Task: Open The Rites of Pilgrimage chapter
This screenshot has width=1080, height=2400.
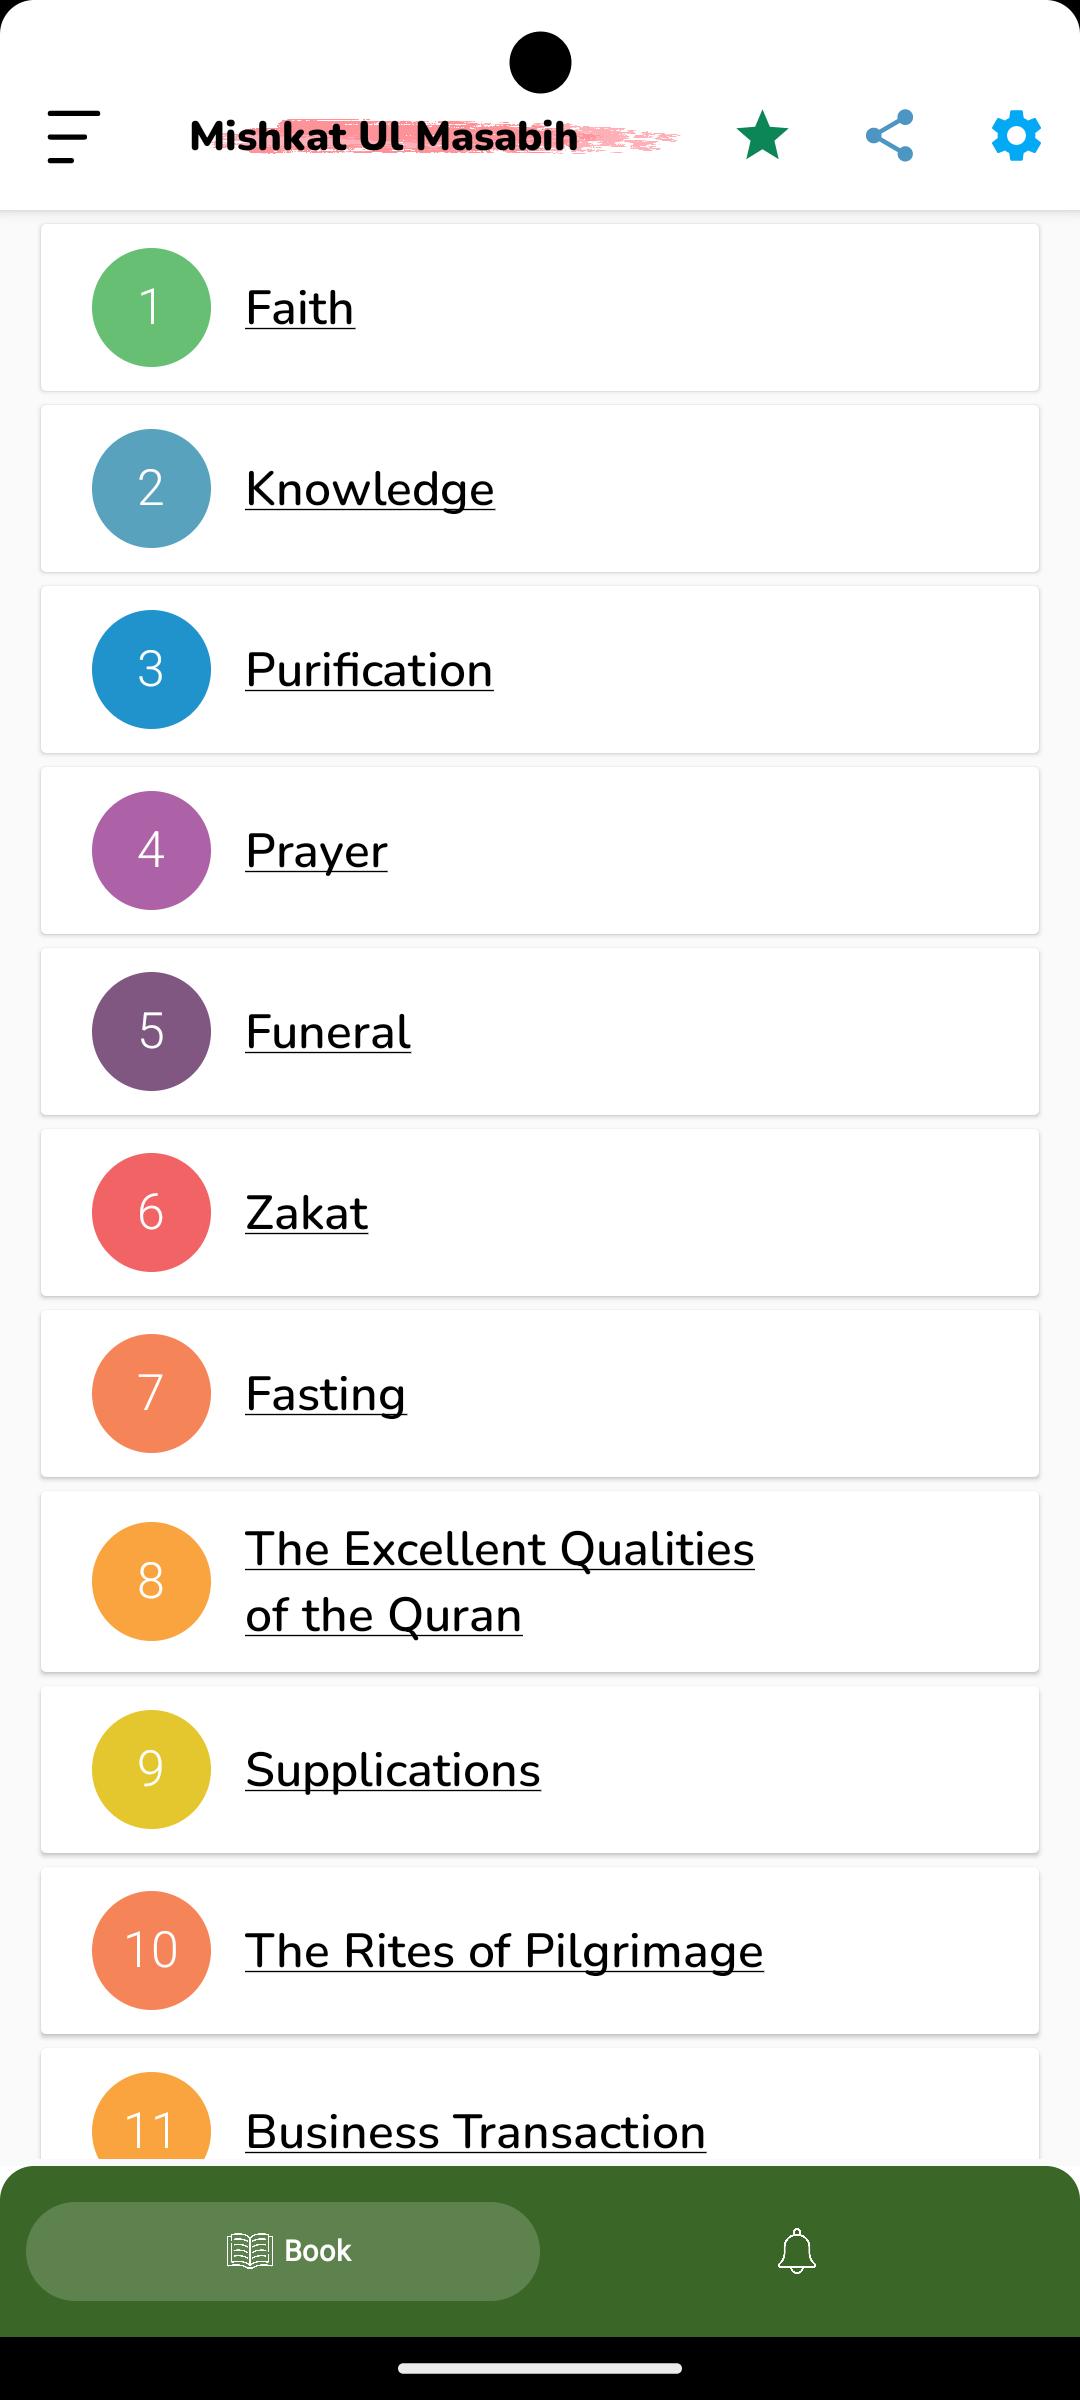Action: [x=504, y=1951]
